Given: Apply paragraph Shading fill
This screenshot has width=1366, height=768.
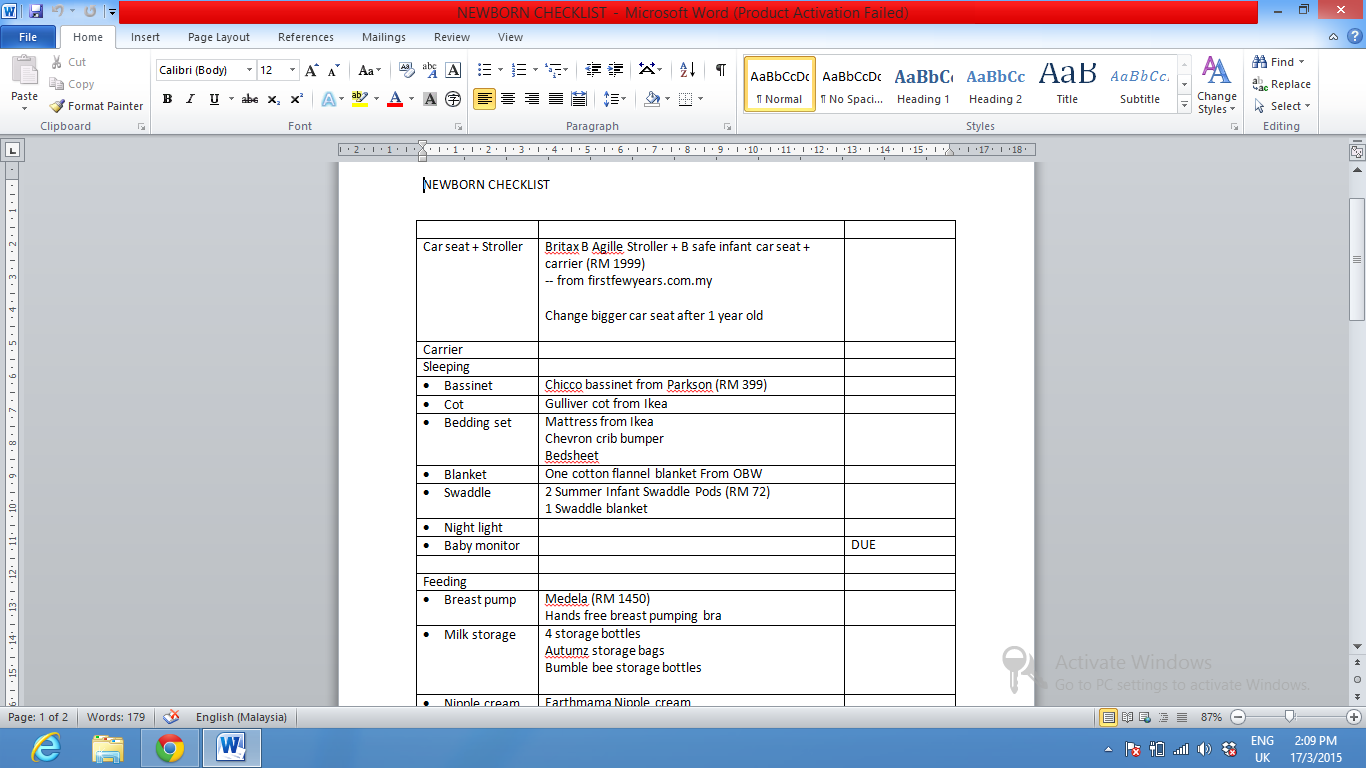Looking at the screenshot, I should [652, 99].
